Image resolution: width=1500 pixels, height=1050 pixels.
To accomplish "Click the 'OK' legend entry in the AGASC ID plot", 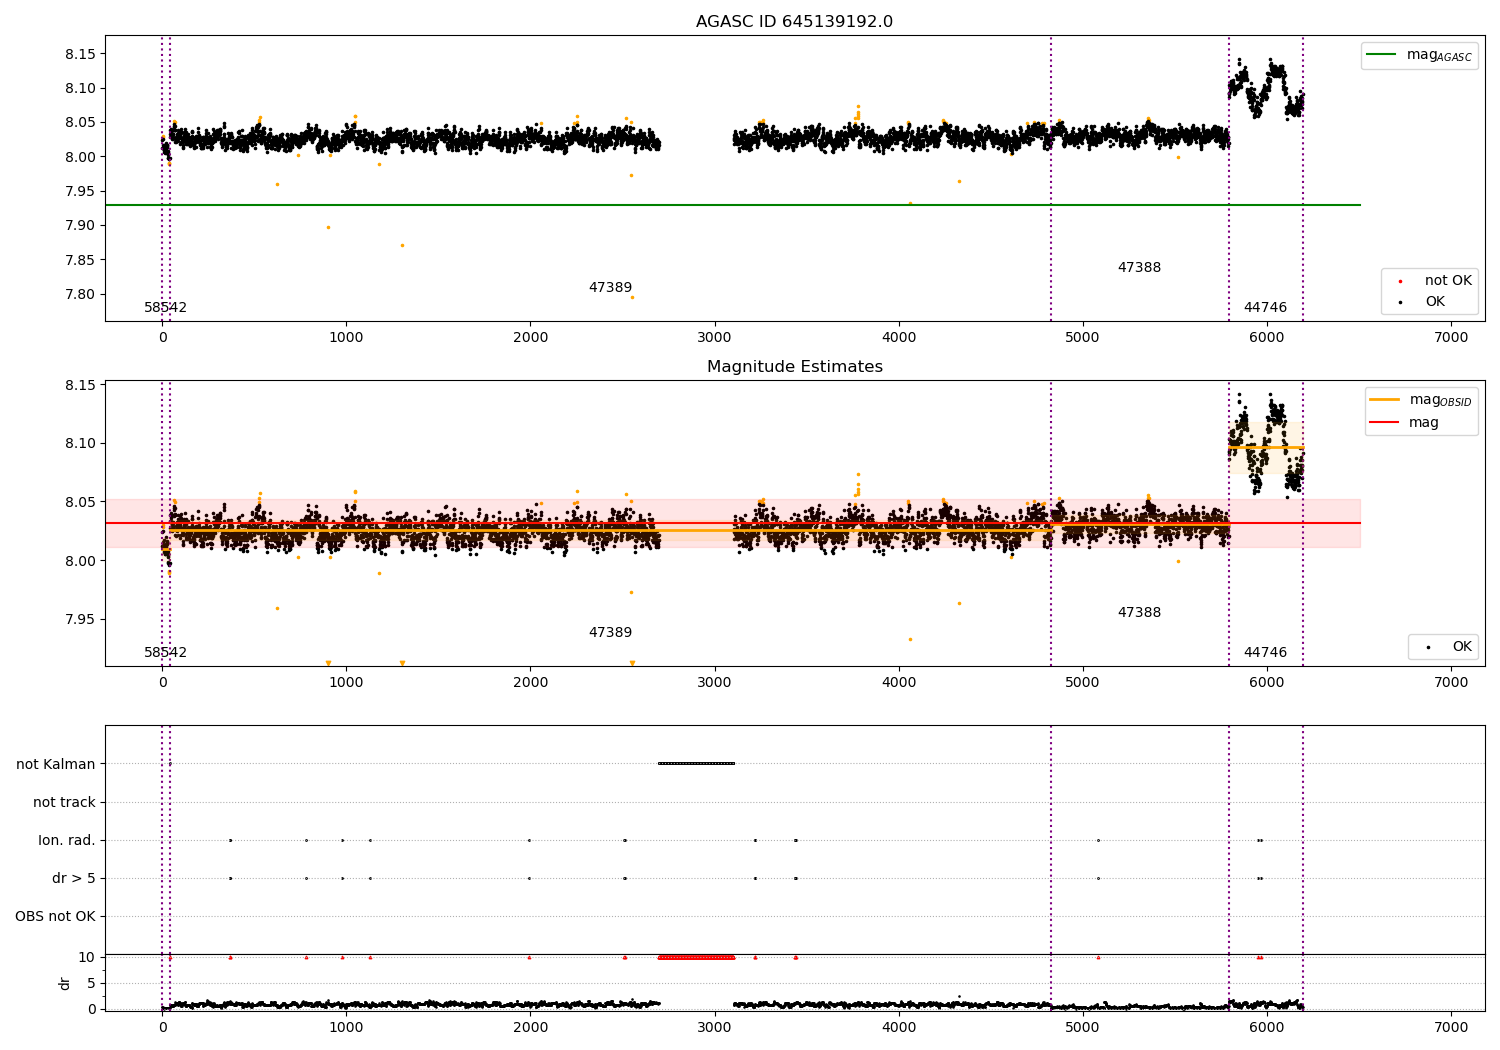I will click(1435, 302).
